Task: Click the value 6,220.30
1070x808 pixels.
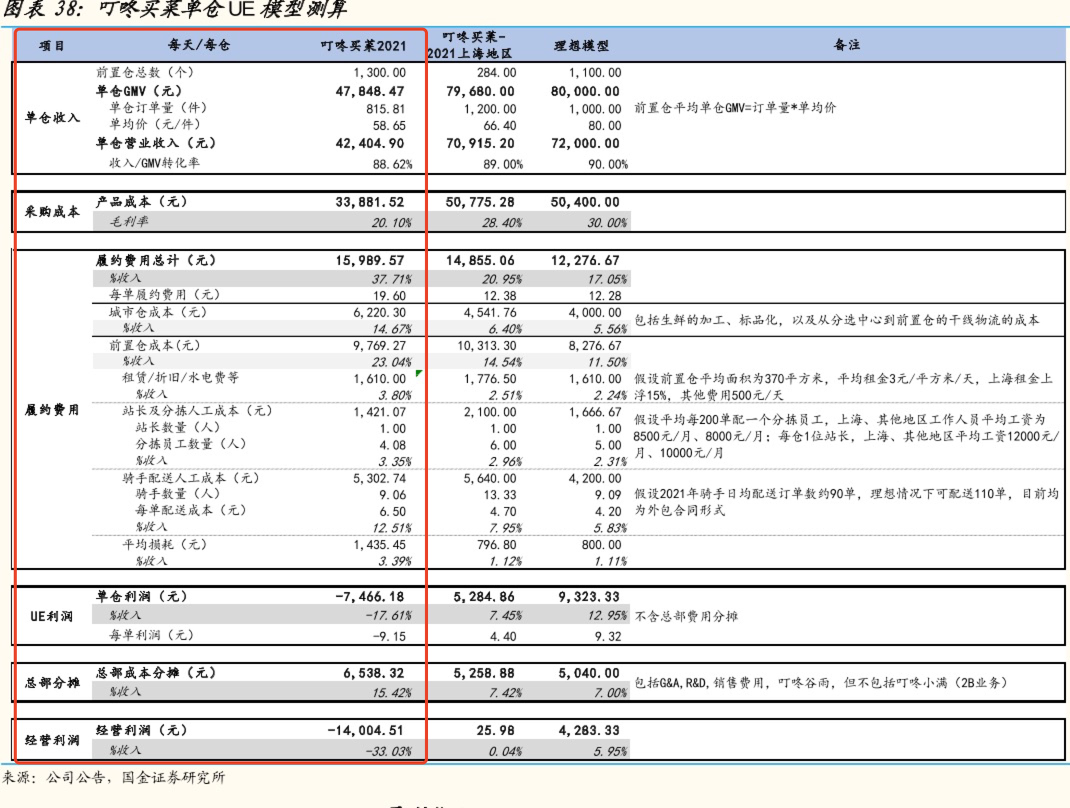Action: tap(379, 313)
